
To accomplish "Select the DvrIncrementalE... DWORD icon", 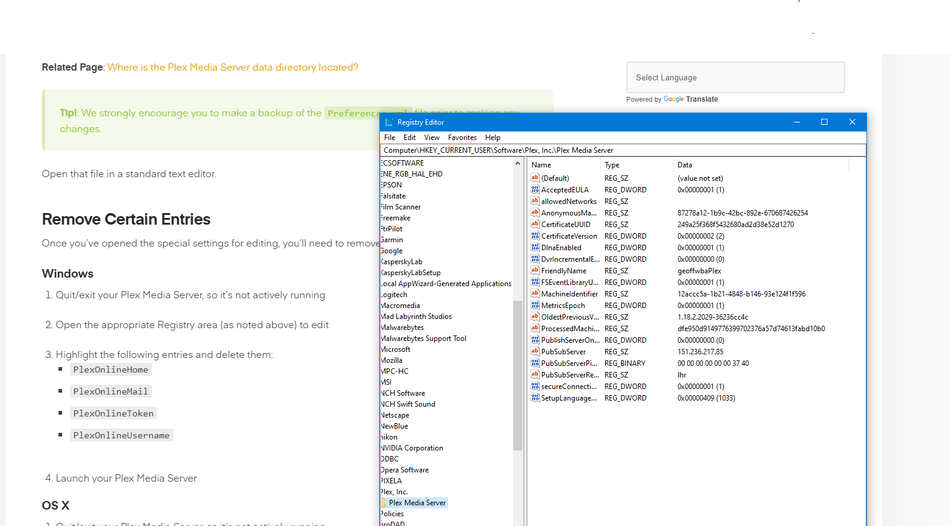I will (x=535, y=259).
